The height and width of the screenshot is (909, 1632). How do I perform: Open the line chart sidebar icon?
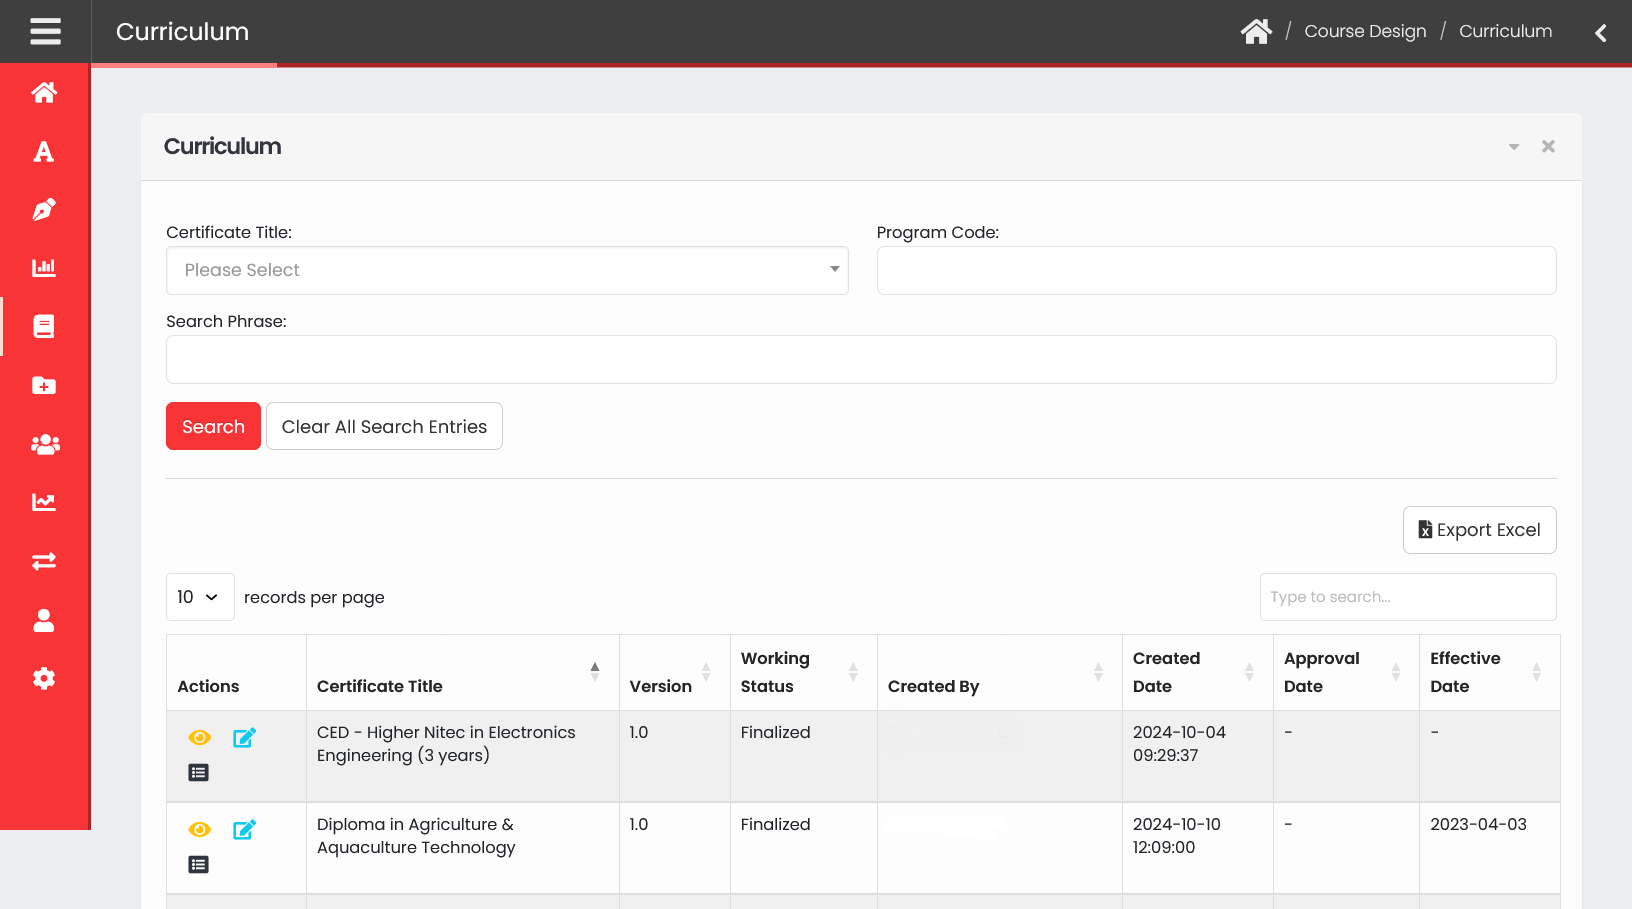click(44, 502)
